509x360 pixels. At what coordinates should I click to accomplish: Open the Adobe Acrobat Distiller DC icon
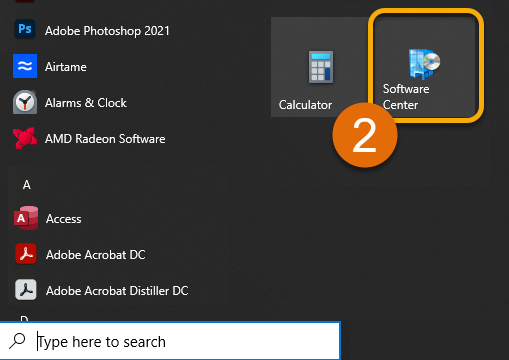tap(26, 290)
